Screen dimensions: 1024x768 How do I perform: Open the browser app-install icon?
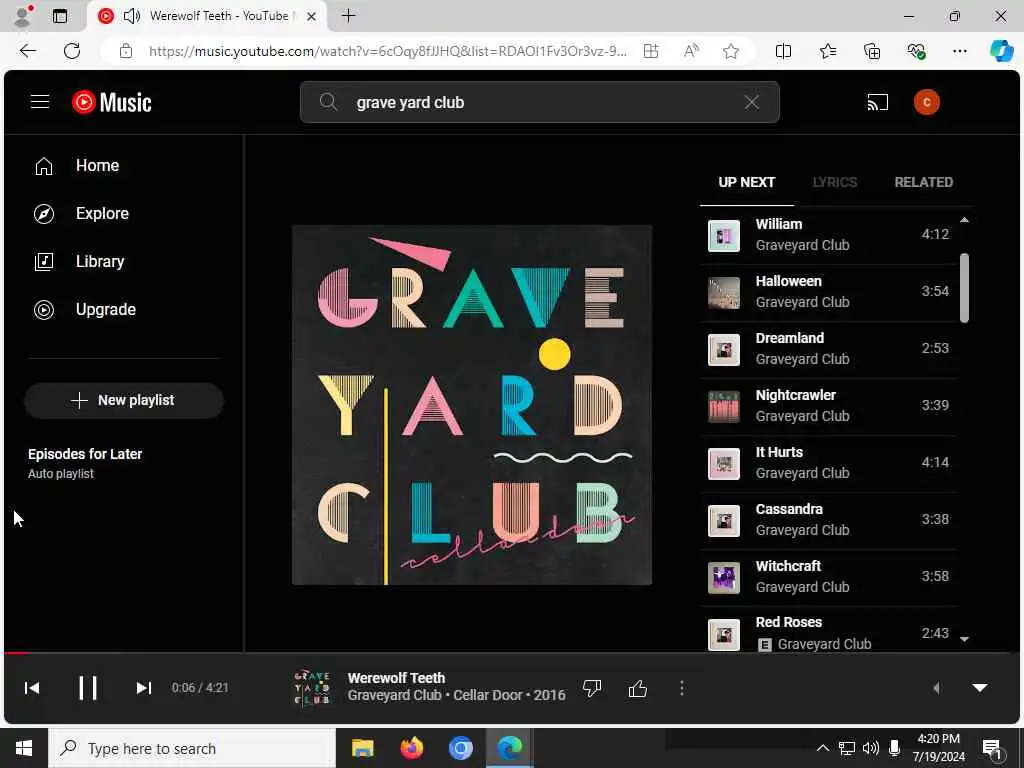tap(651, 51)
